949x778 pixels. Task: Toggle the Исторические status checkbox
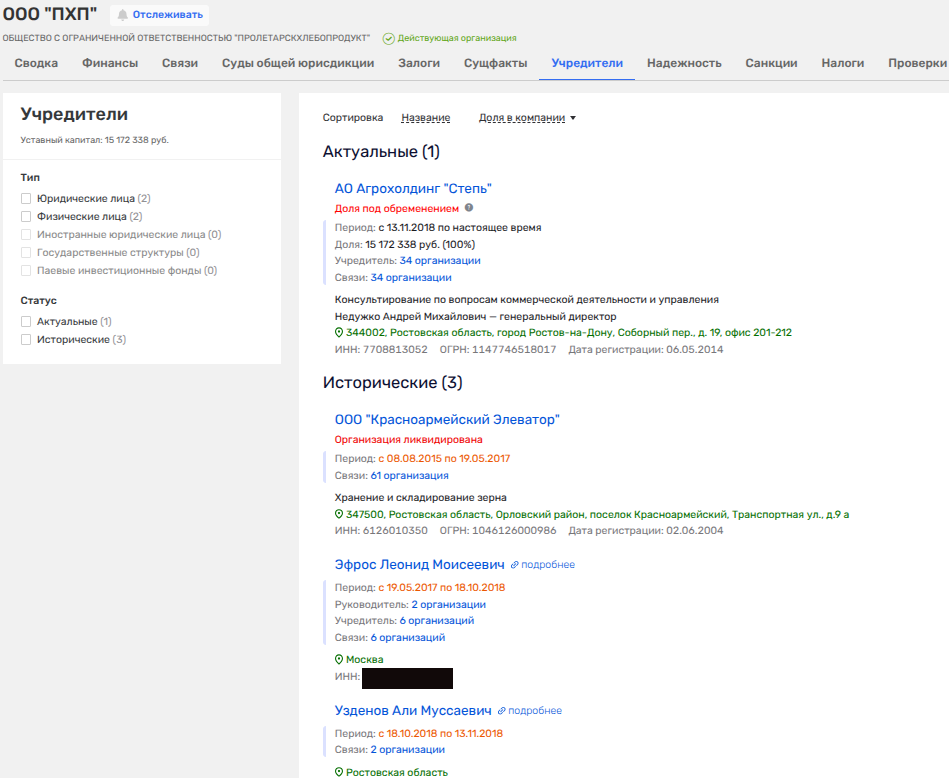click(x=27, y=340)
